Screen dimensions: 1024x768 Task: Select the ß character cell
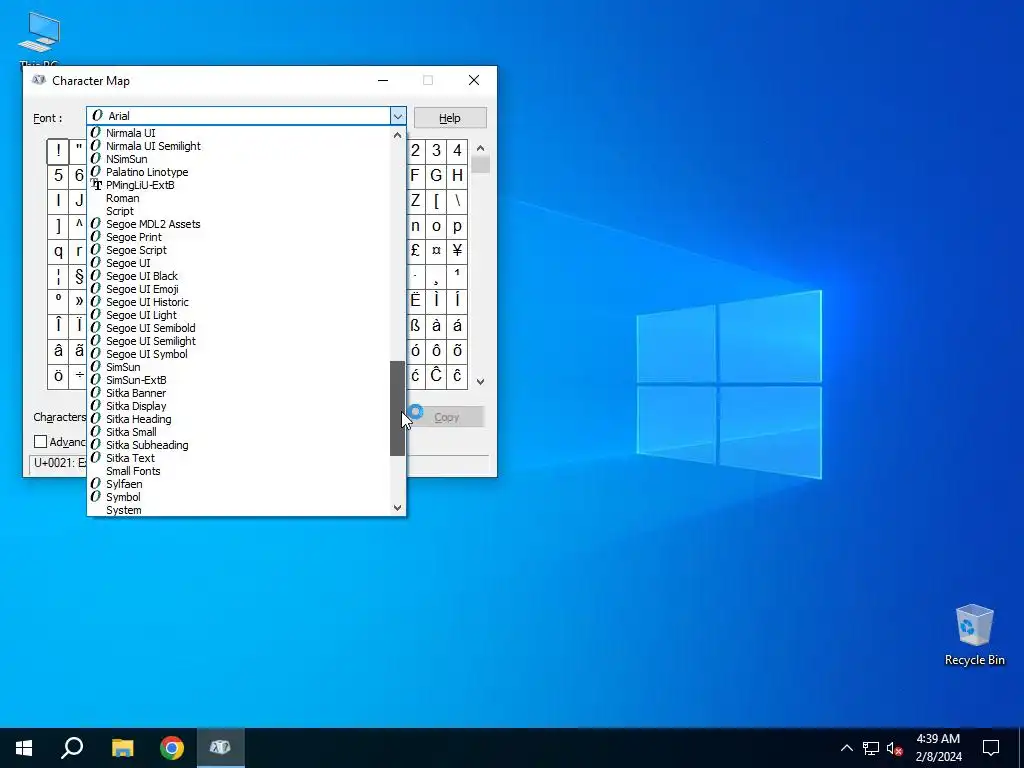(415, 326)
